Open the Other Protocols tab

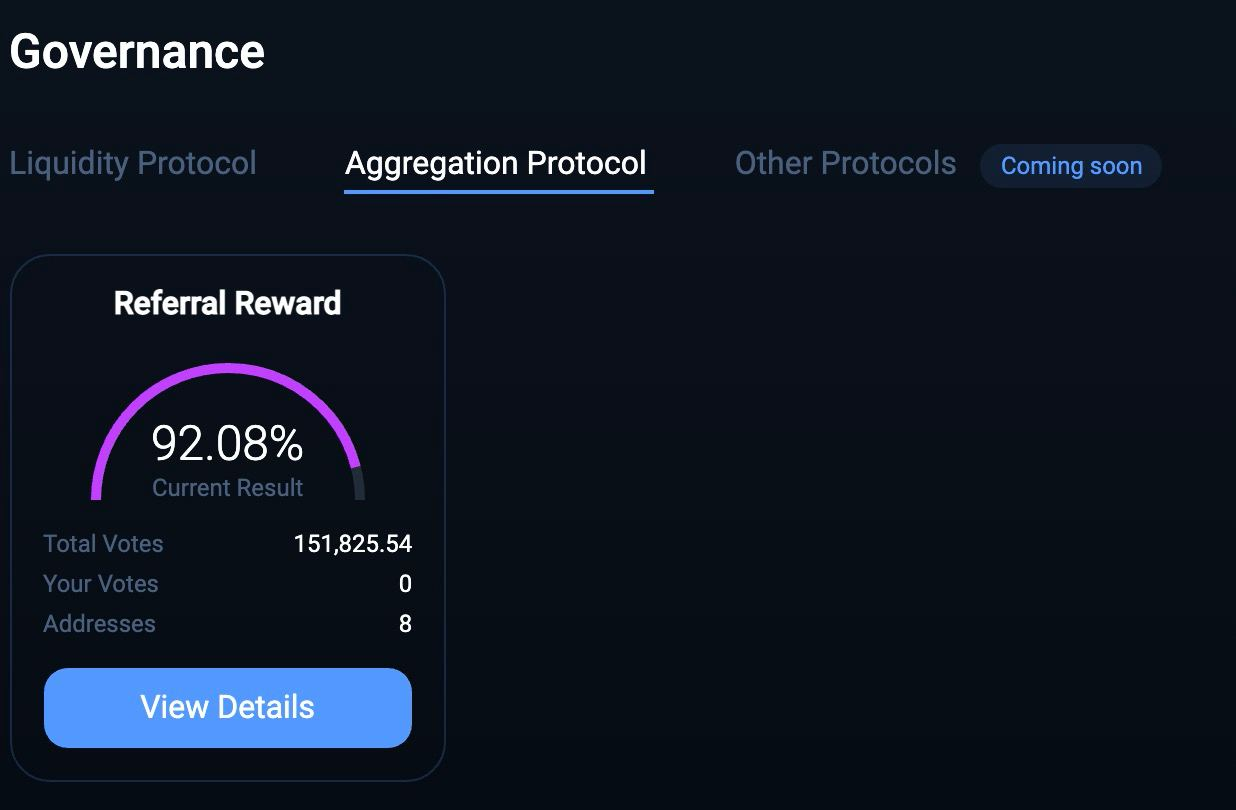[845, 163]
